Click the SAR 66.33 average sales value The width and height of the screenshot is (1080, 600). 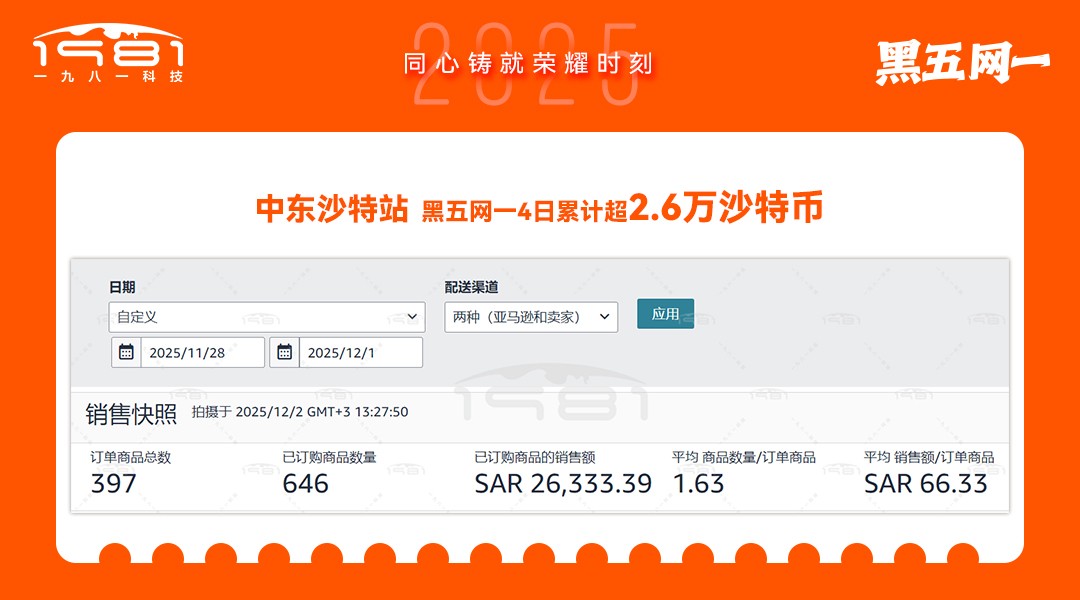(x=926, y=484)
